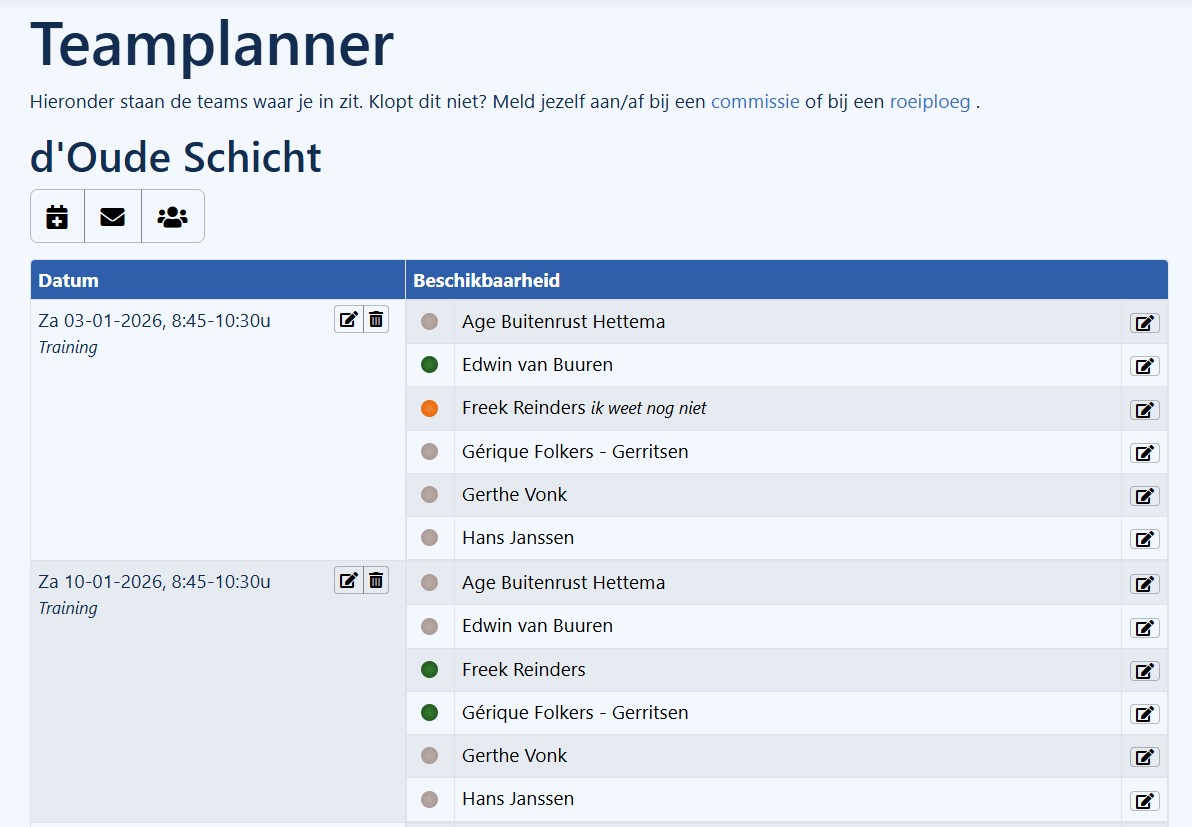The height and width of the screenshot is (827, 1192).
Task: Click Freek Reinders' orange status dot
Action: click(x=430, y=408)
